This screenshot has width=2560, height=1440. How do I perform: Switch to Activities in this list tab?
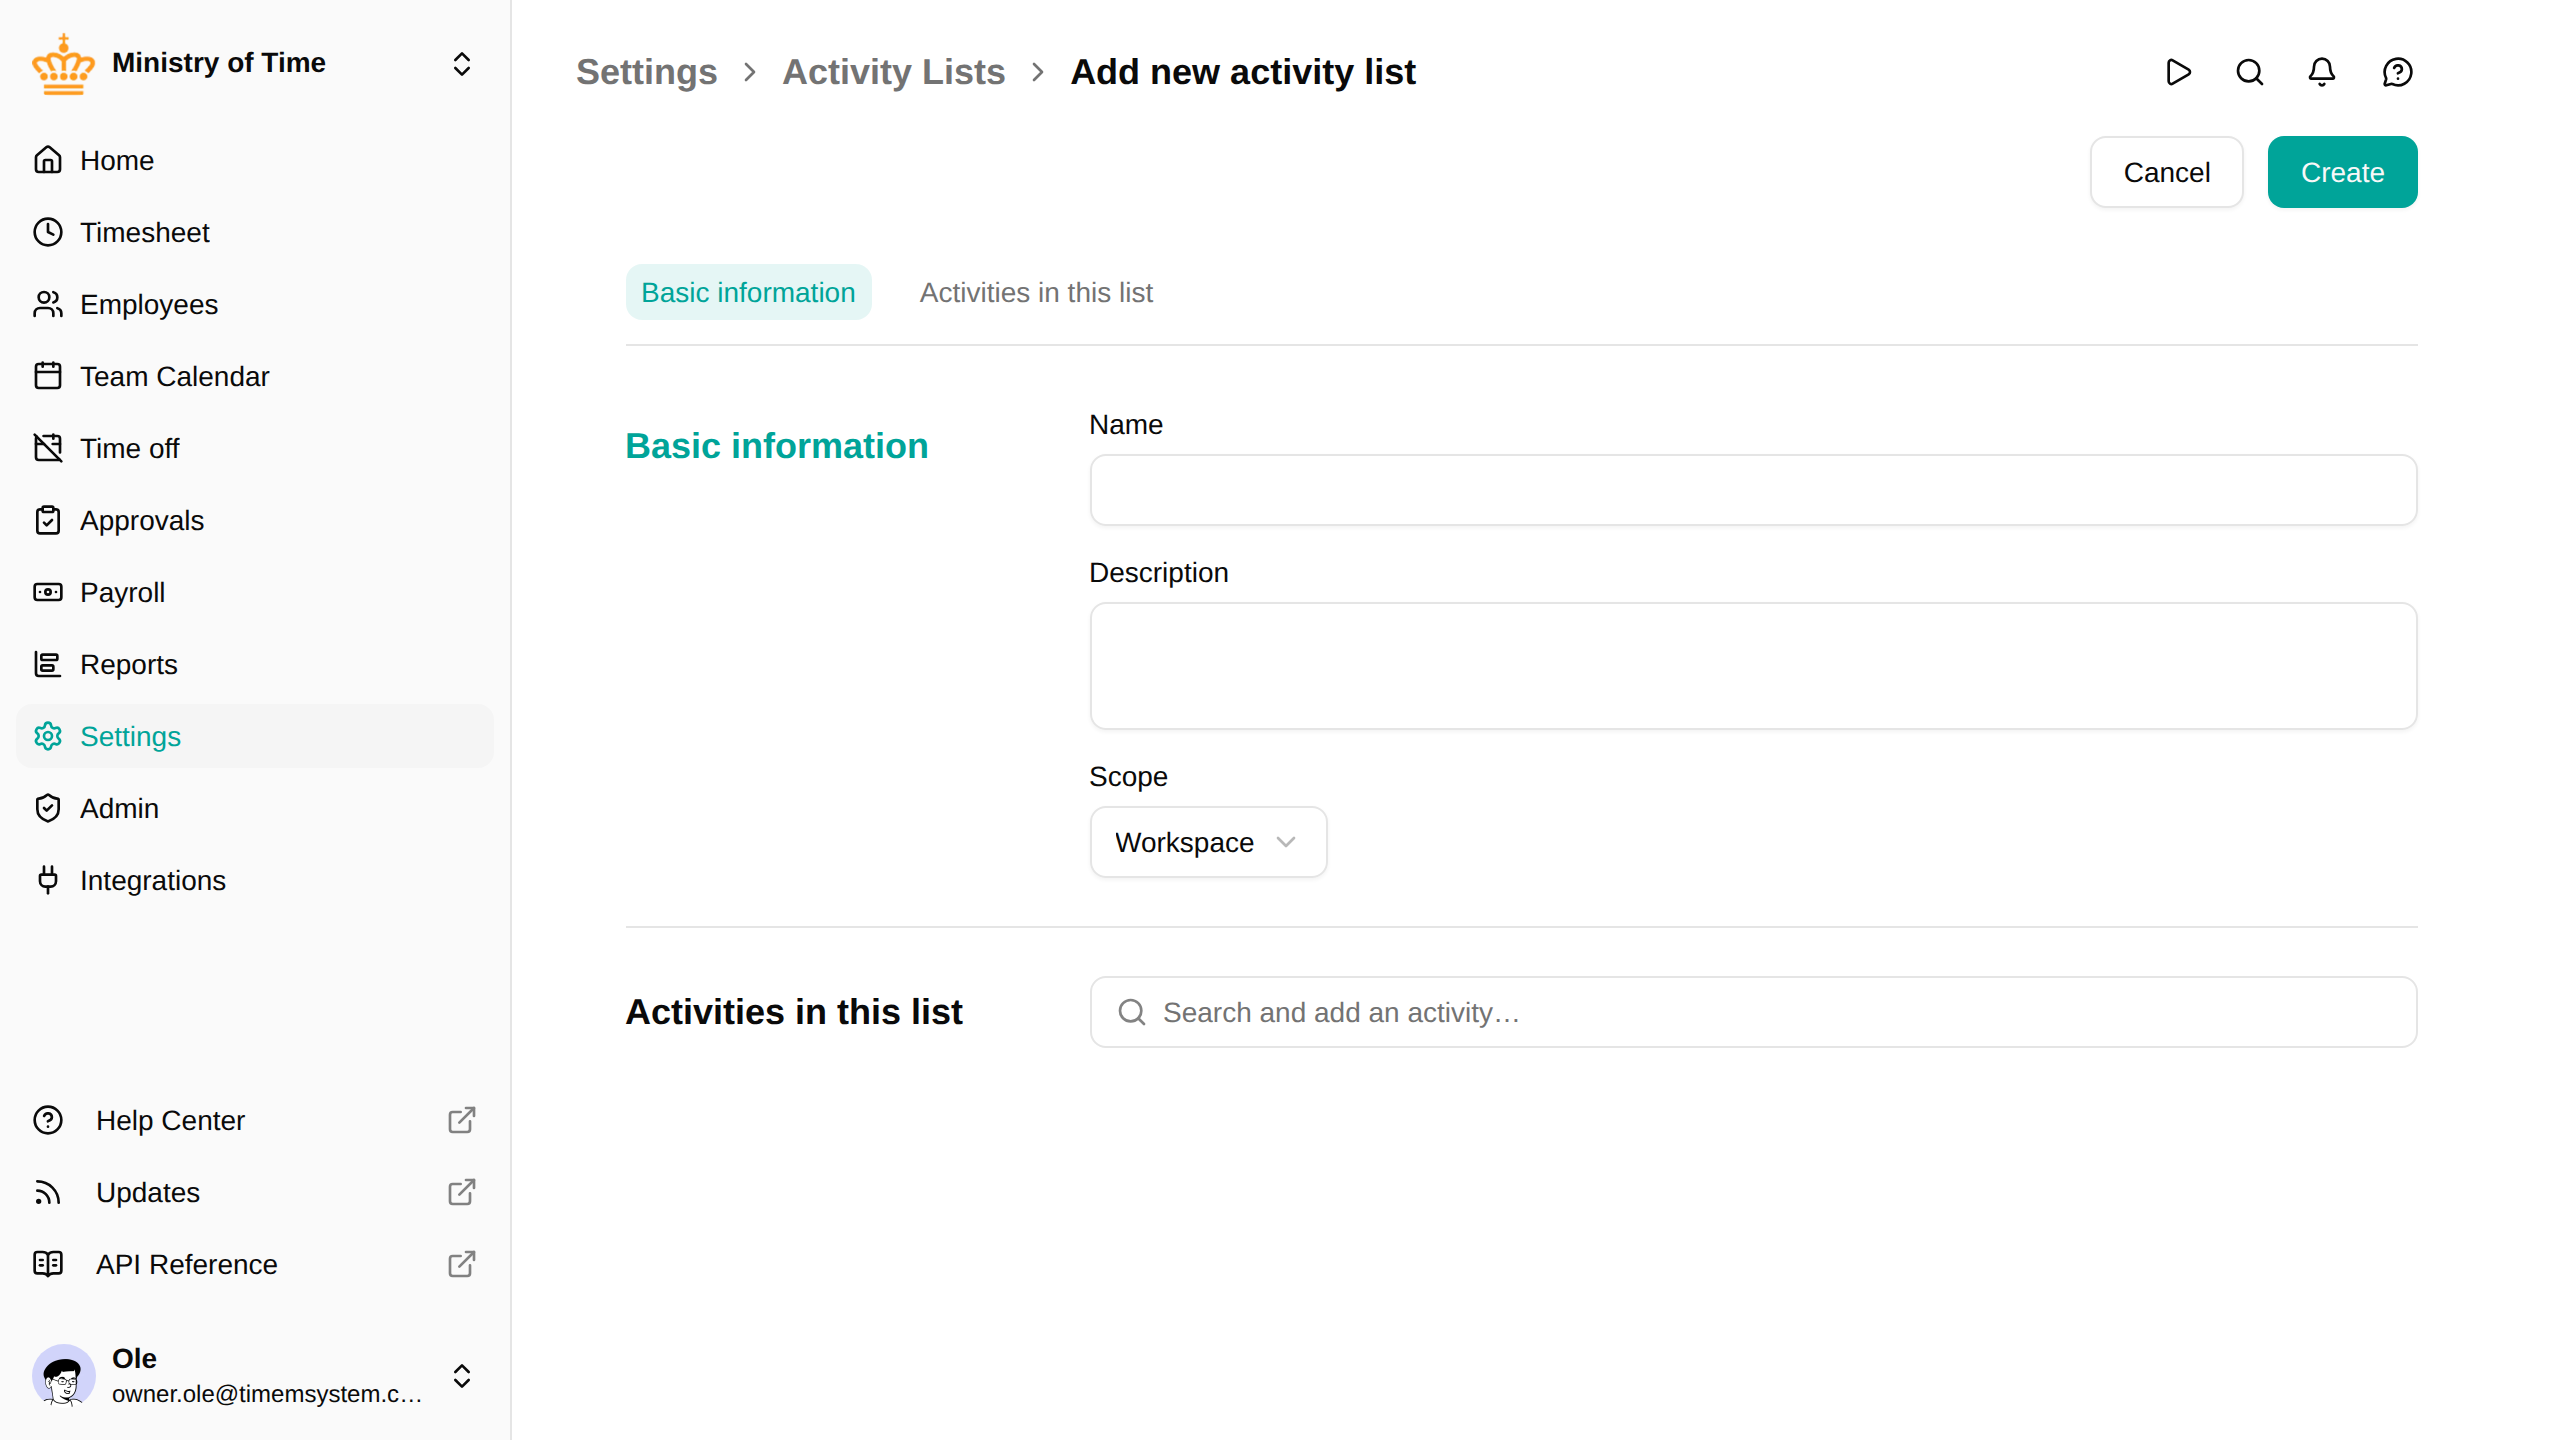[1036, 292]
